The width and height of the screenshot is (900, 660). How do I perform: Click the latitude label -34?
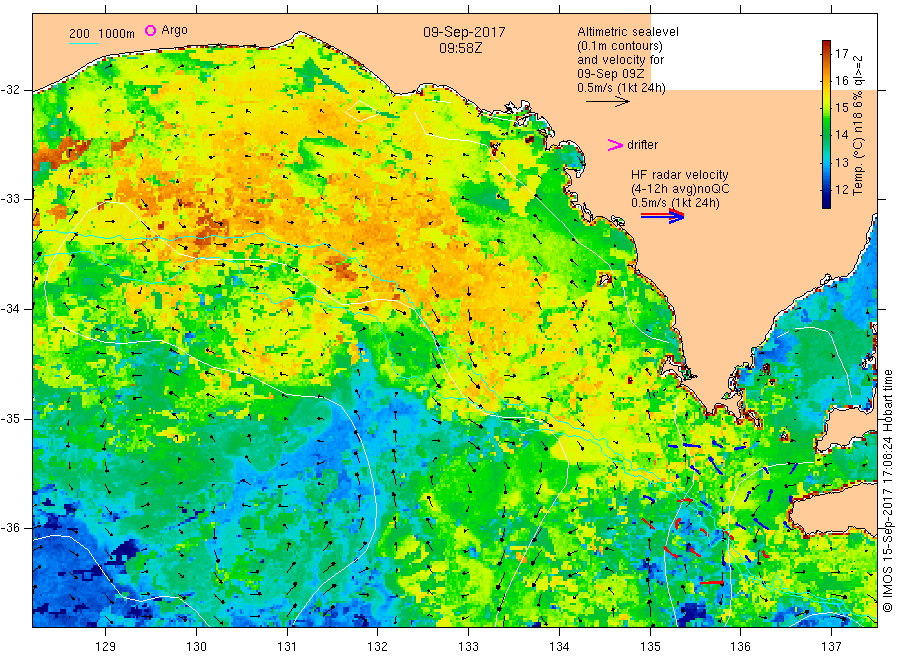point(10,309)
